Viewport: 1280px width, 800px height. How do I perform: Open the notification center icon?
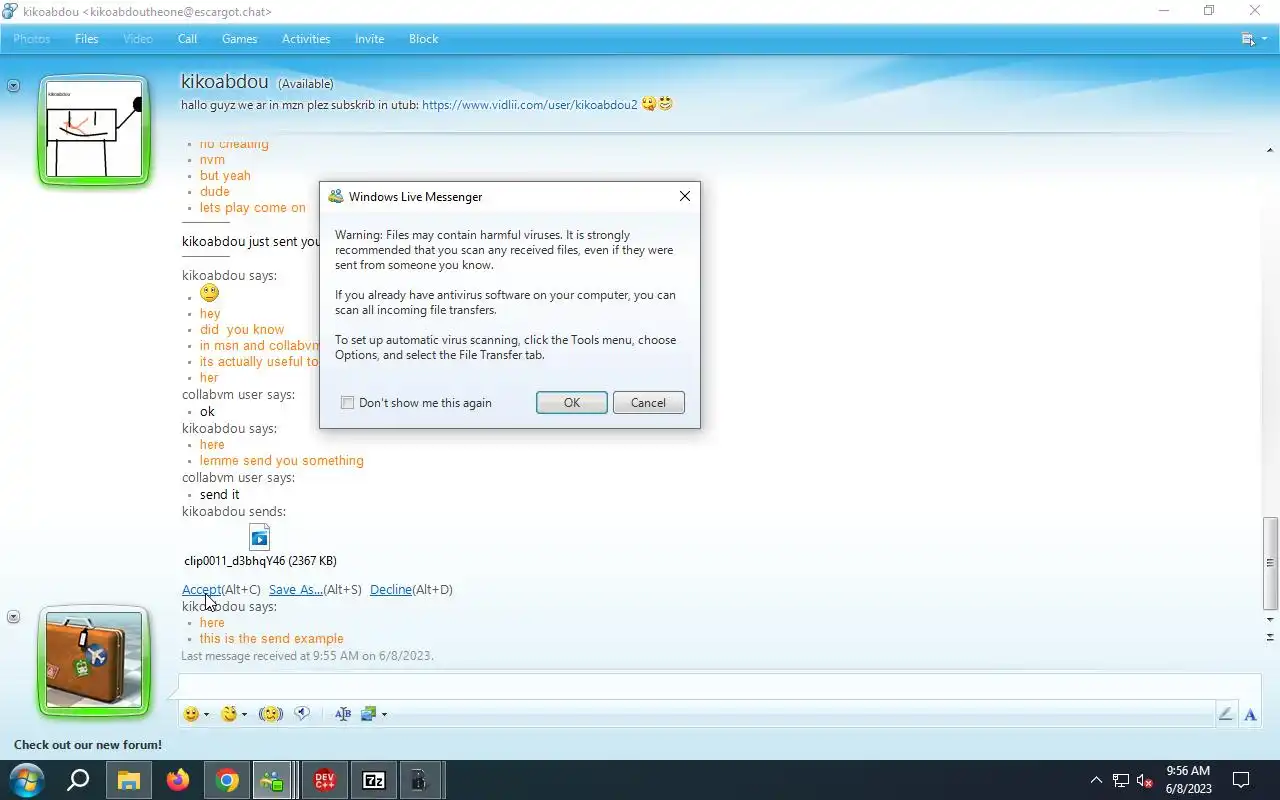point(1241,780)
